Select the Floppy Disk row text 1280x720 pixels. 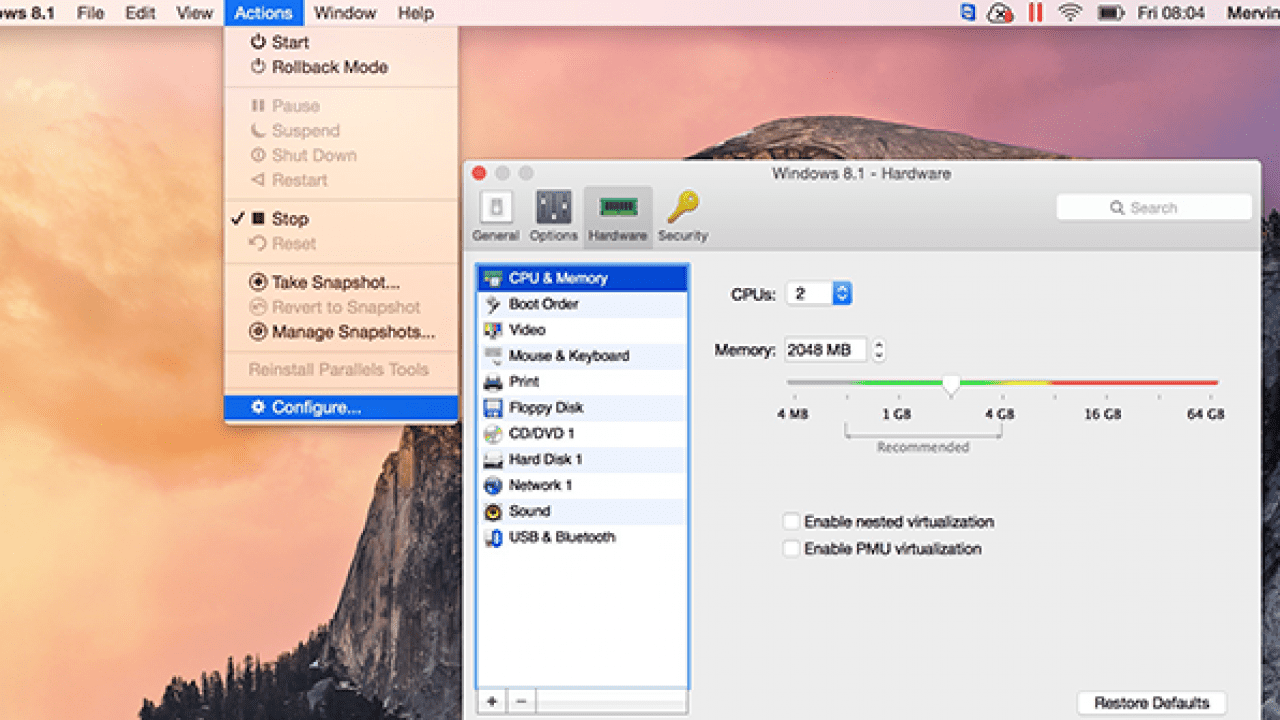point(546,408)
